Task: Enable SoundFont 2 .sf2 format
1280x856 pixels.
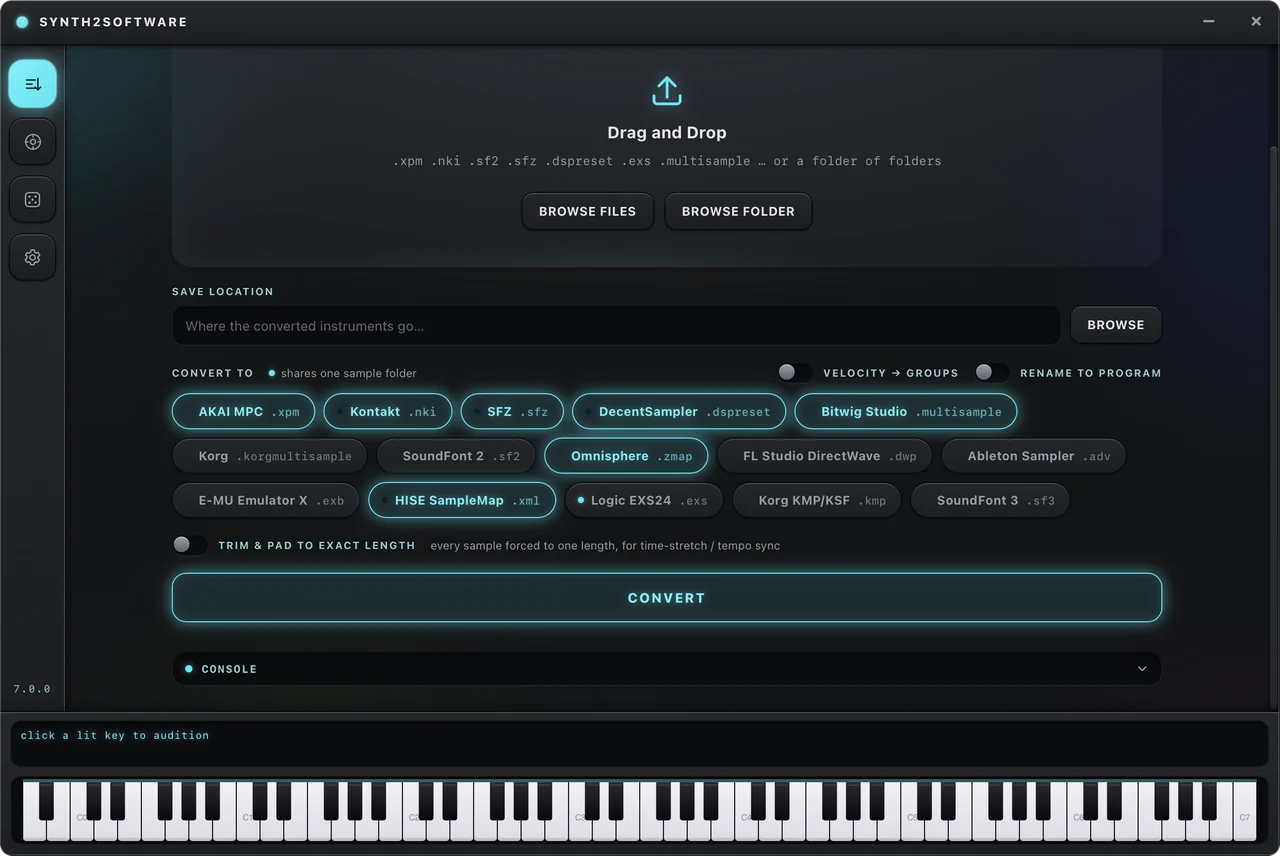Action: [x=456, y=456]
